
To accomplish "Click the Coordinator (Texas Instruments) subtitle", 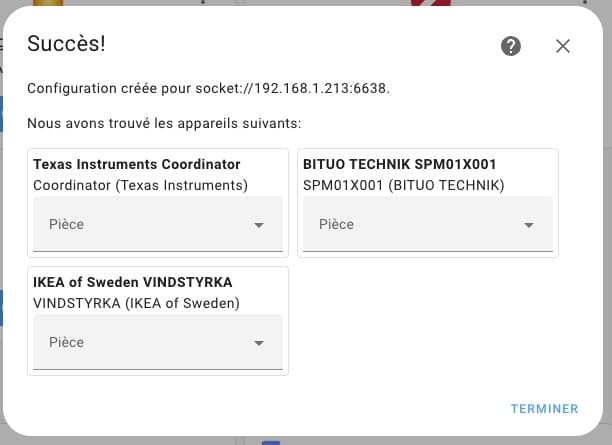I will 140,185.
